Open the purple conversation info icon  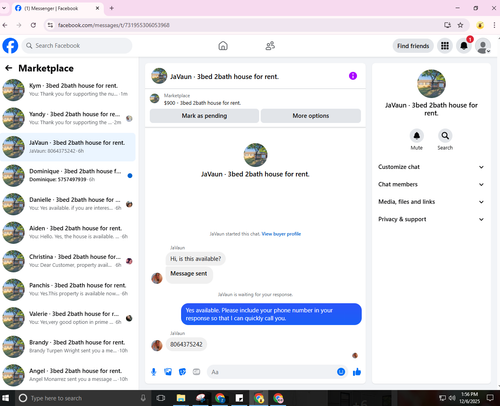353,76
